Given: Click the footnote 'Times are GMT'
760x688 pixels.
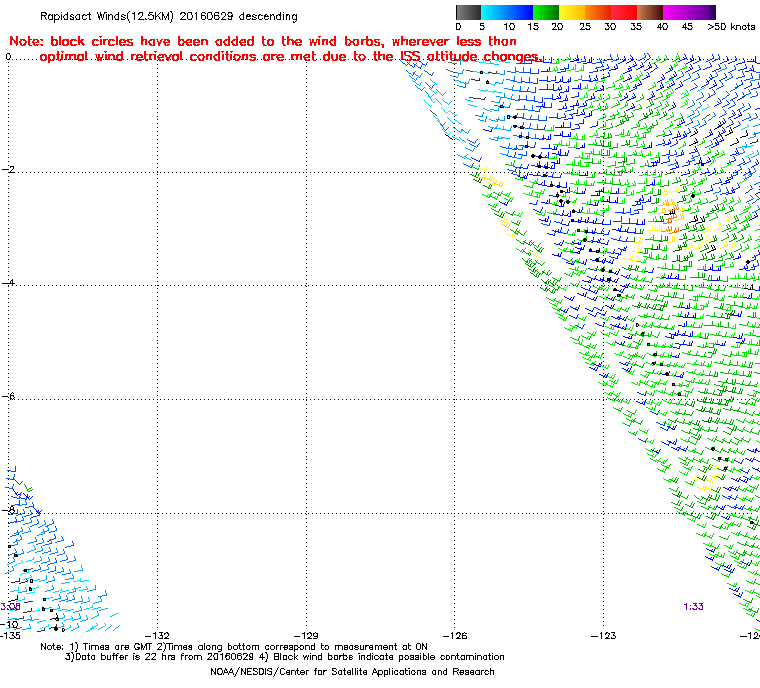Looking at the screenshot, I should (x=117, y=647).
